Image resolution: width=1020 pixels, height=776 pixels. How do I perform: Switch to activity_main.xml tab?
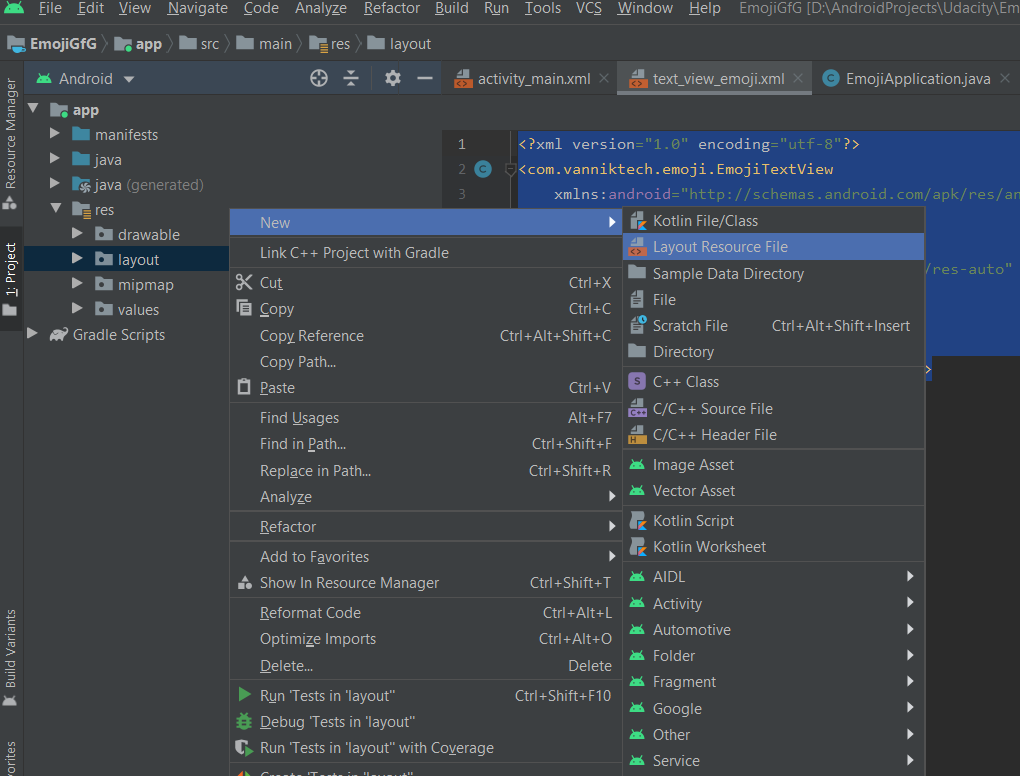pyautogui.click(x=534, y=79)
